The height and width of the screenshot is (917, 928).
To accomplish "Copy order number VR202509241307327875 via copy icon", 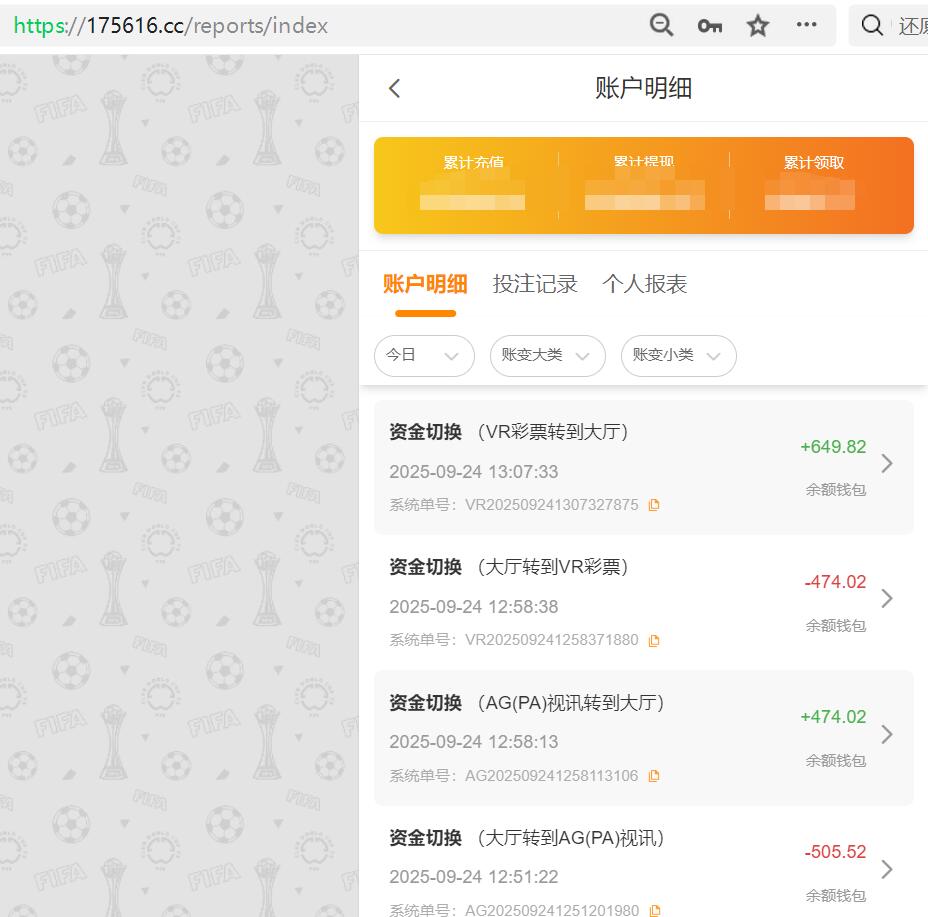I will click(x=655, y=505).
